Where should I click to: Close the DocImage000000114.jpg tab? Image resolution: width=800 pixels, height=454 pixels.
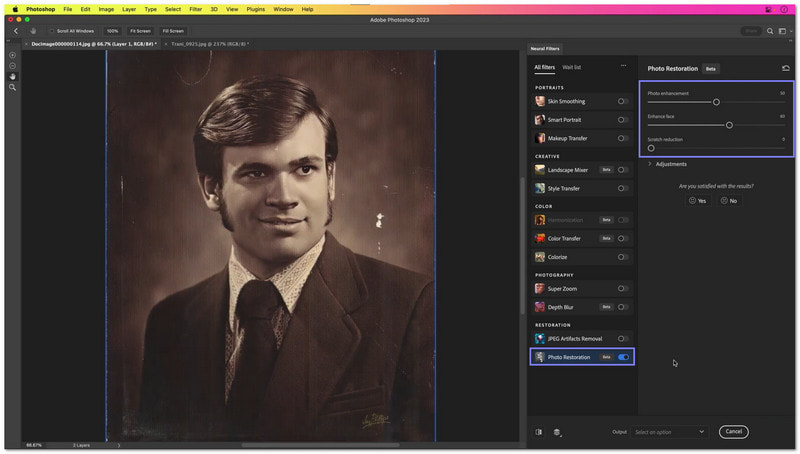coord(27,44)
